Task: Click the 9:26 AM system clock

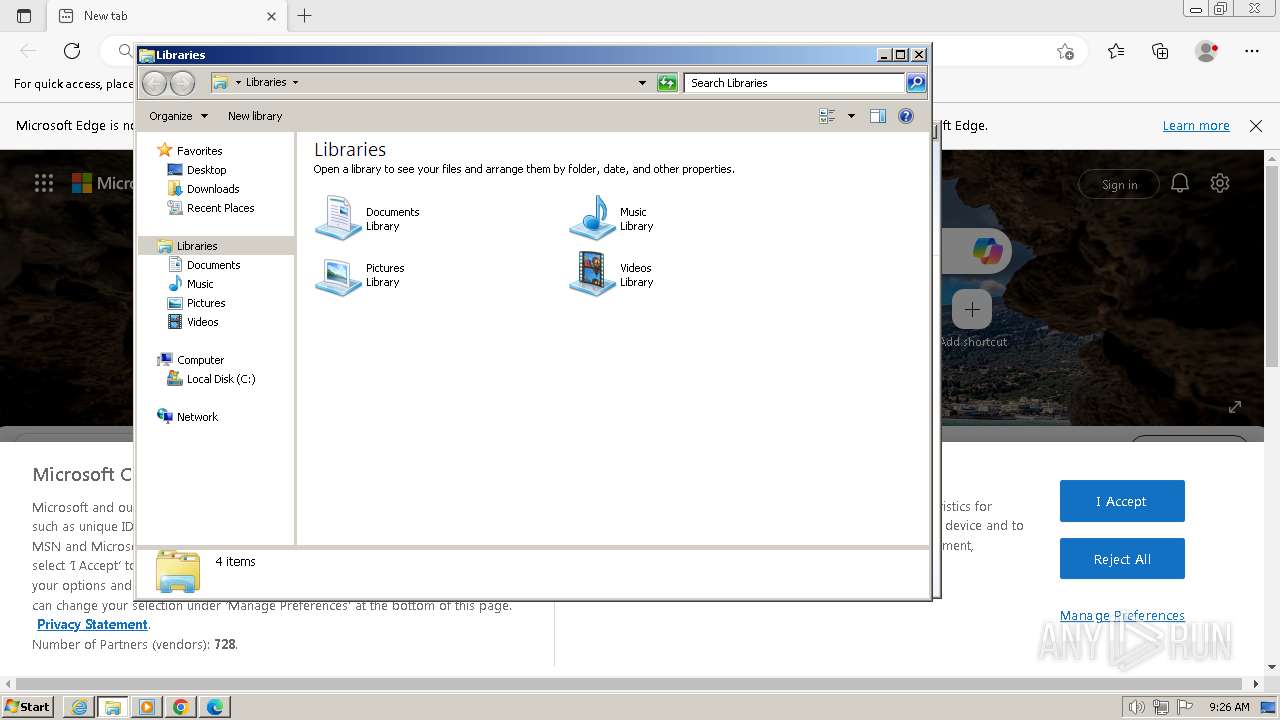Action: tap(1229, 707)
